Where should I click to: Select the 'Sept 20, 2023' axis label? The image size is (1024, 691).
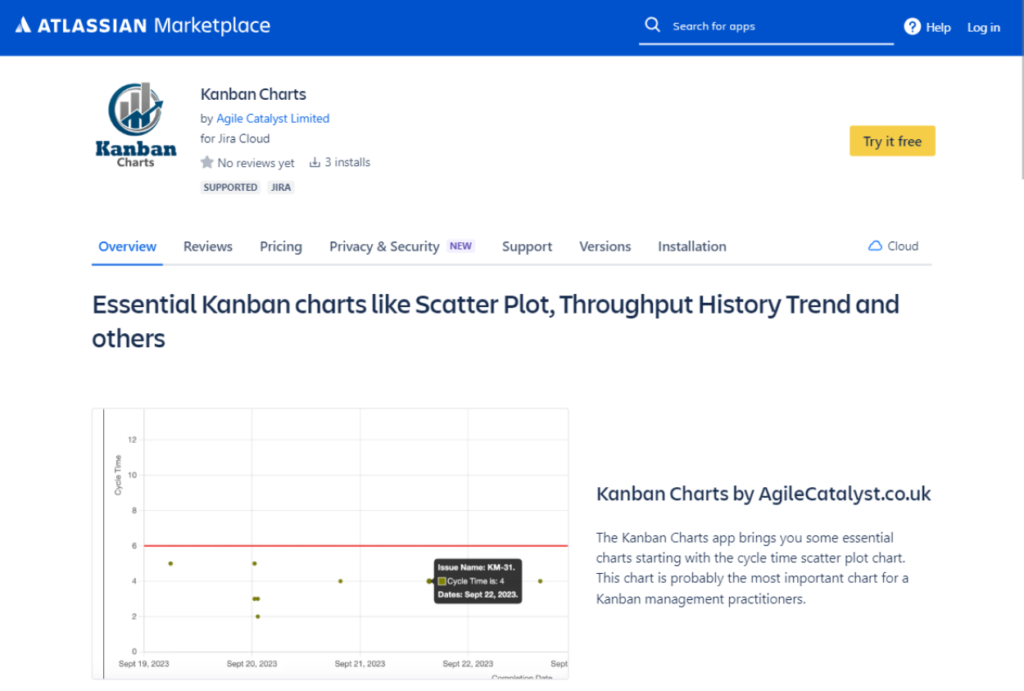pos(251,664)
